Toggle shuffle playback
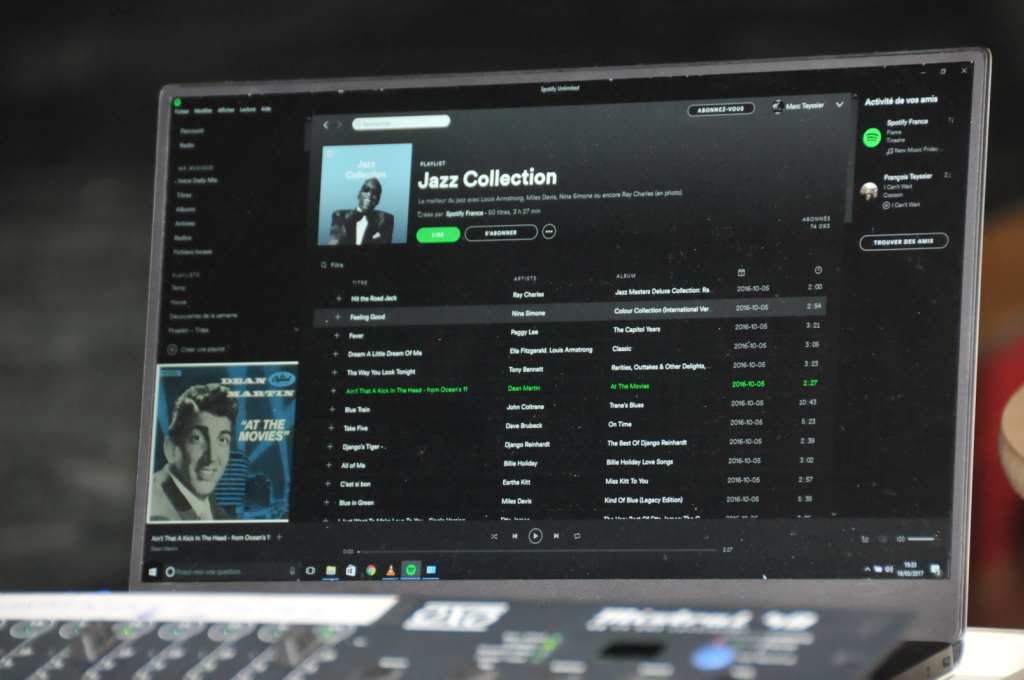Image resolution: width=1024 pixels, height=680 pixels. [x=494, y=536]
